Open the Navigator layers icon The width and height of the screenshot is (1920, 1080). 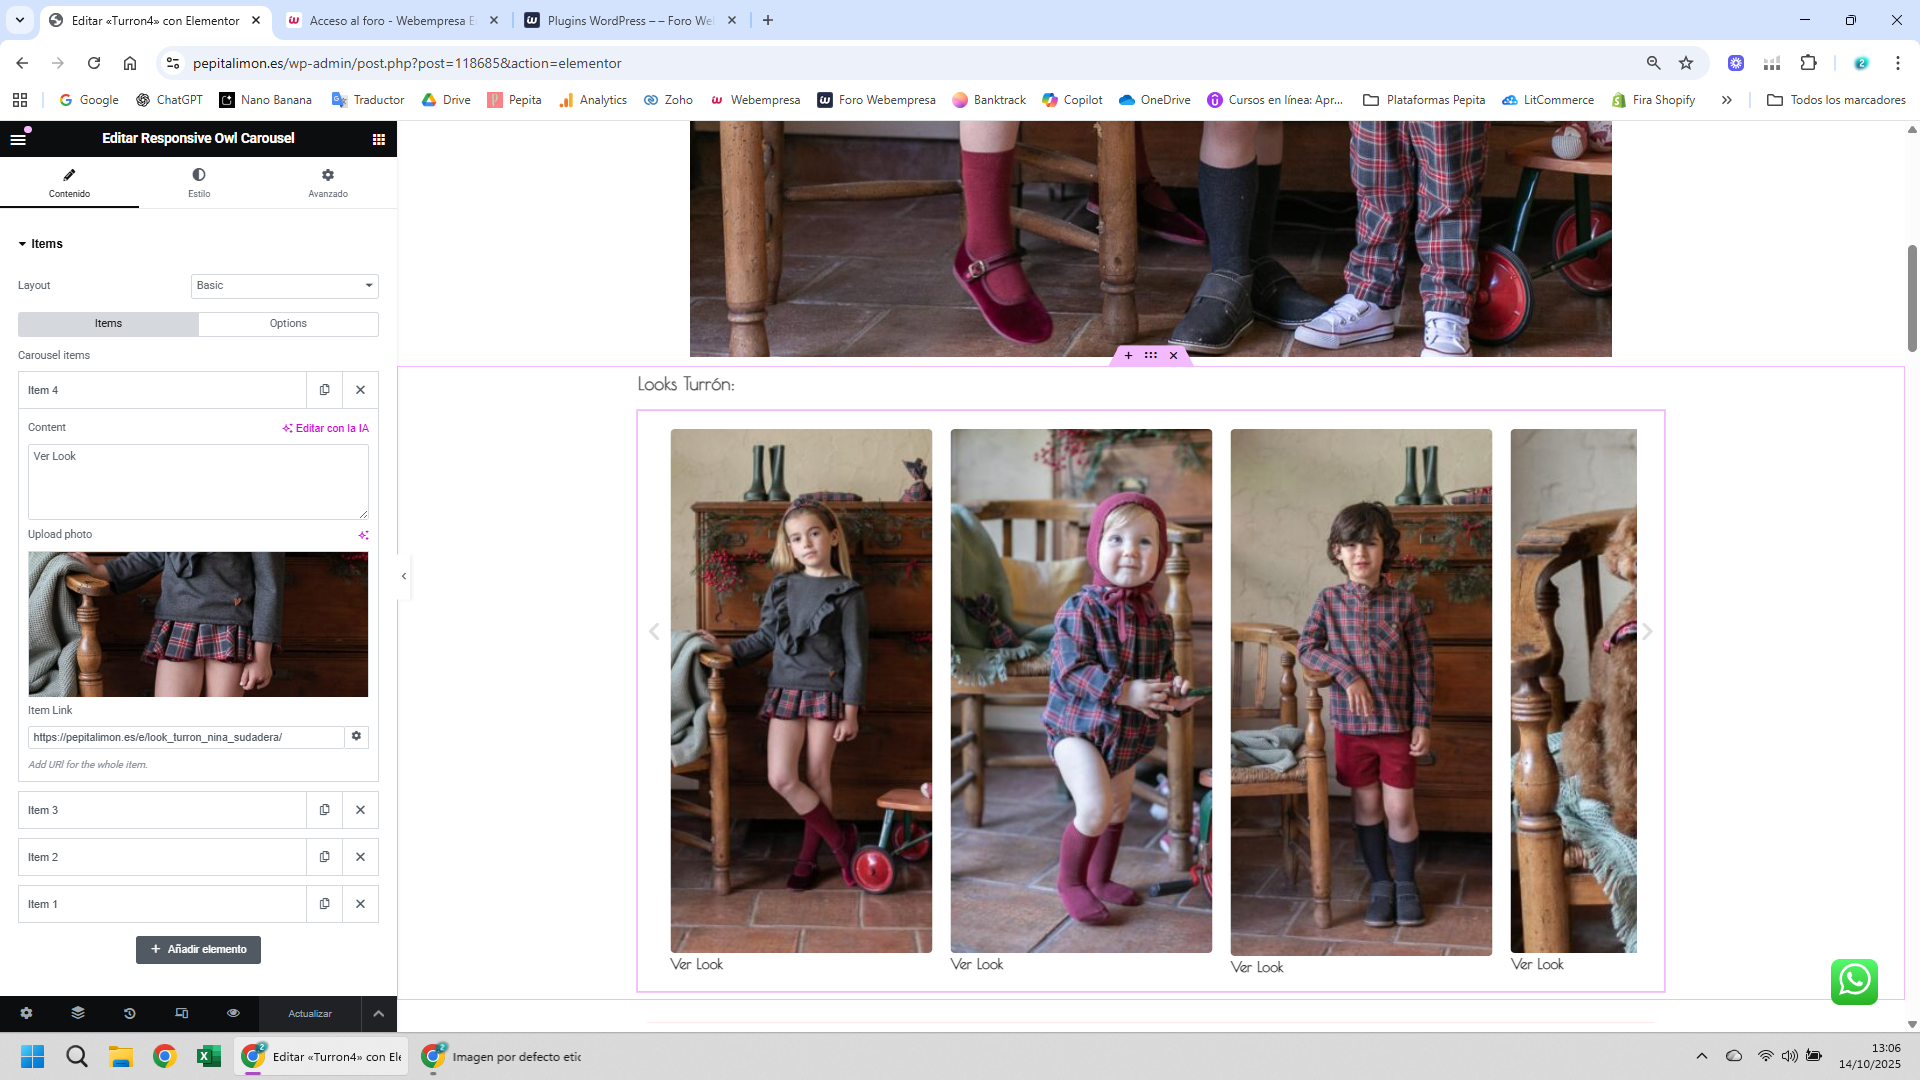78,1013
